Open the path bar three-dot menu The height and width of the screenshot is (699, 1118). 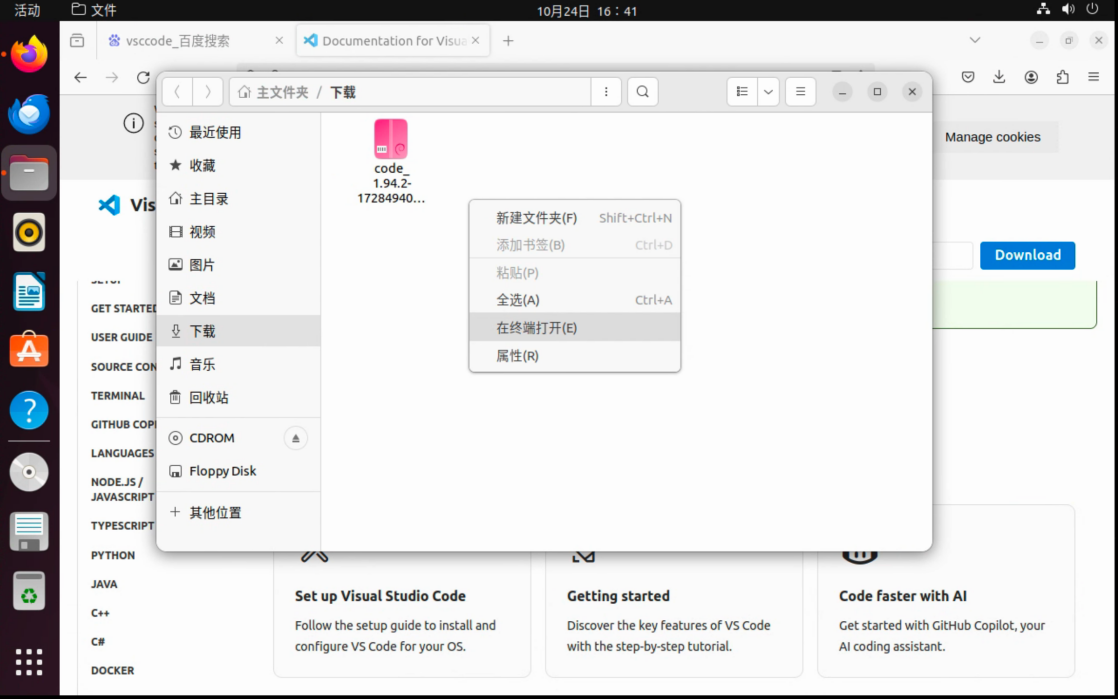tap(606, 92)
